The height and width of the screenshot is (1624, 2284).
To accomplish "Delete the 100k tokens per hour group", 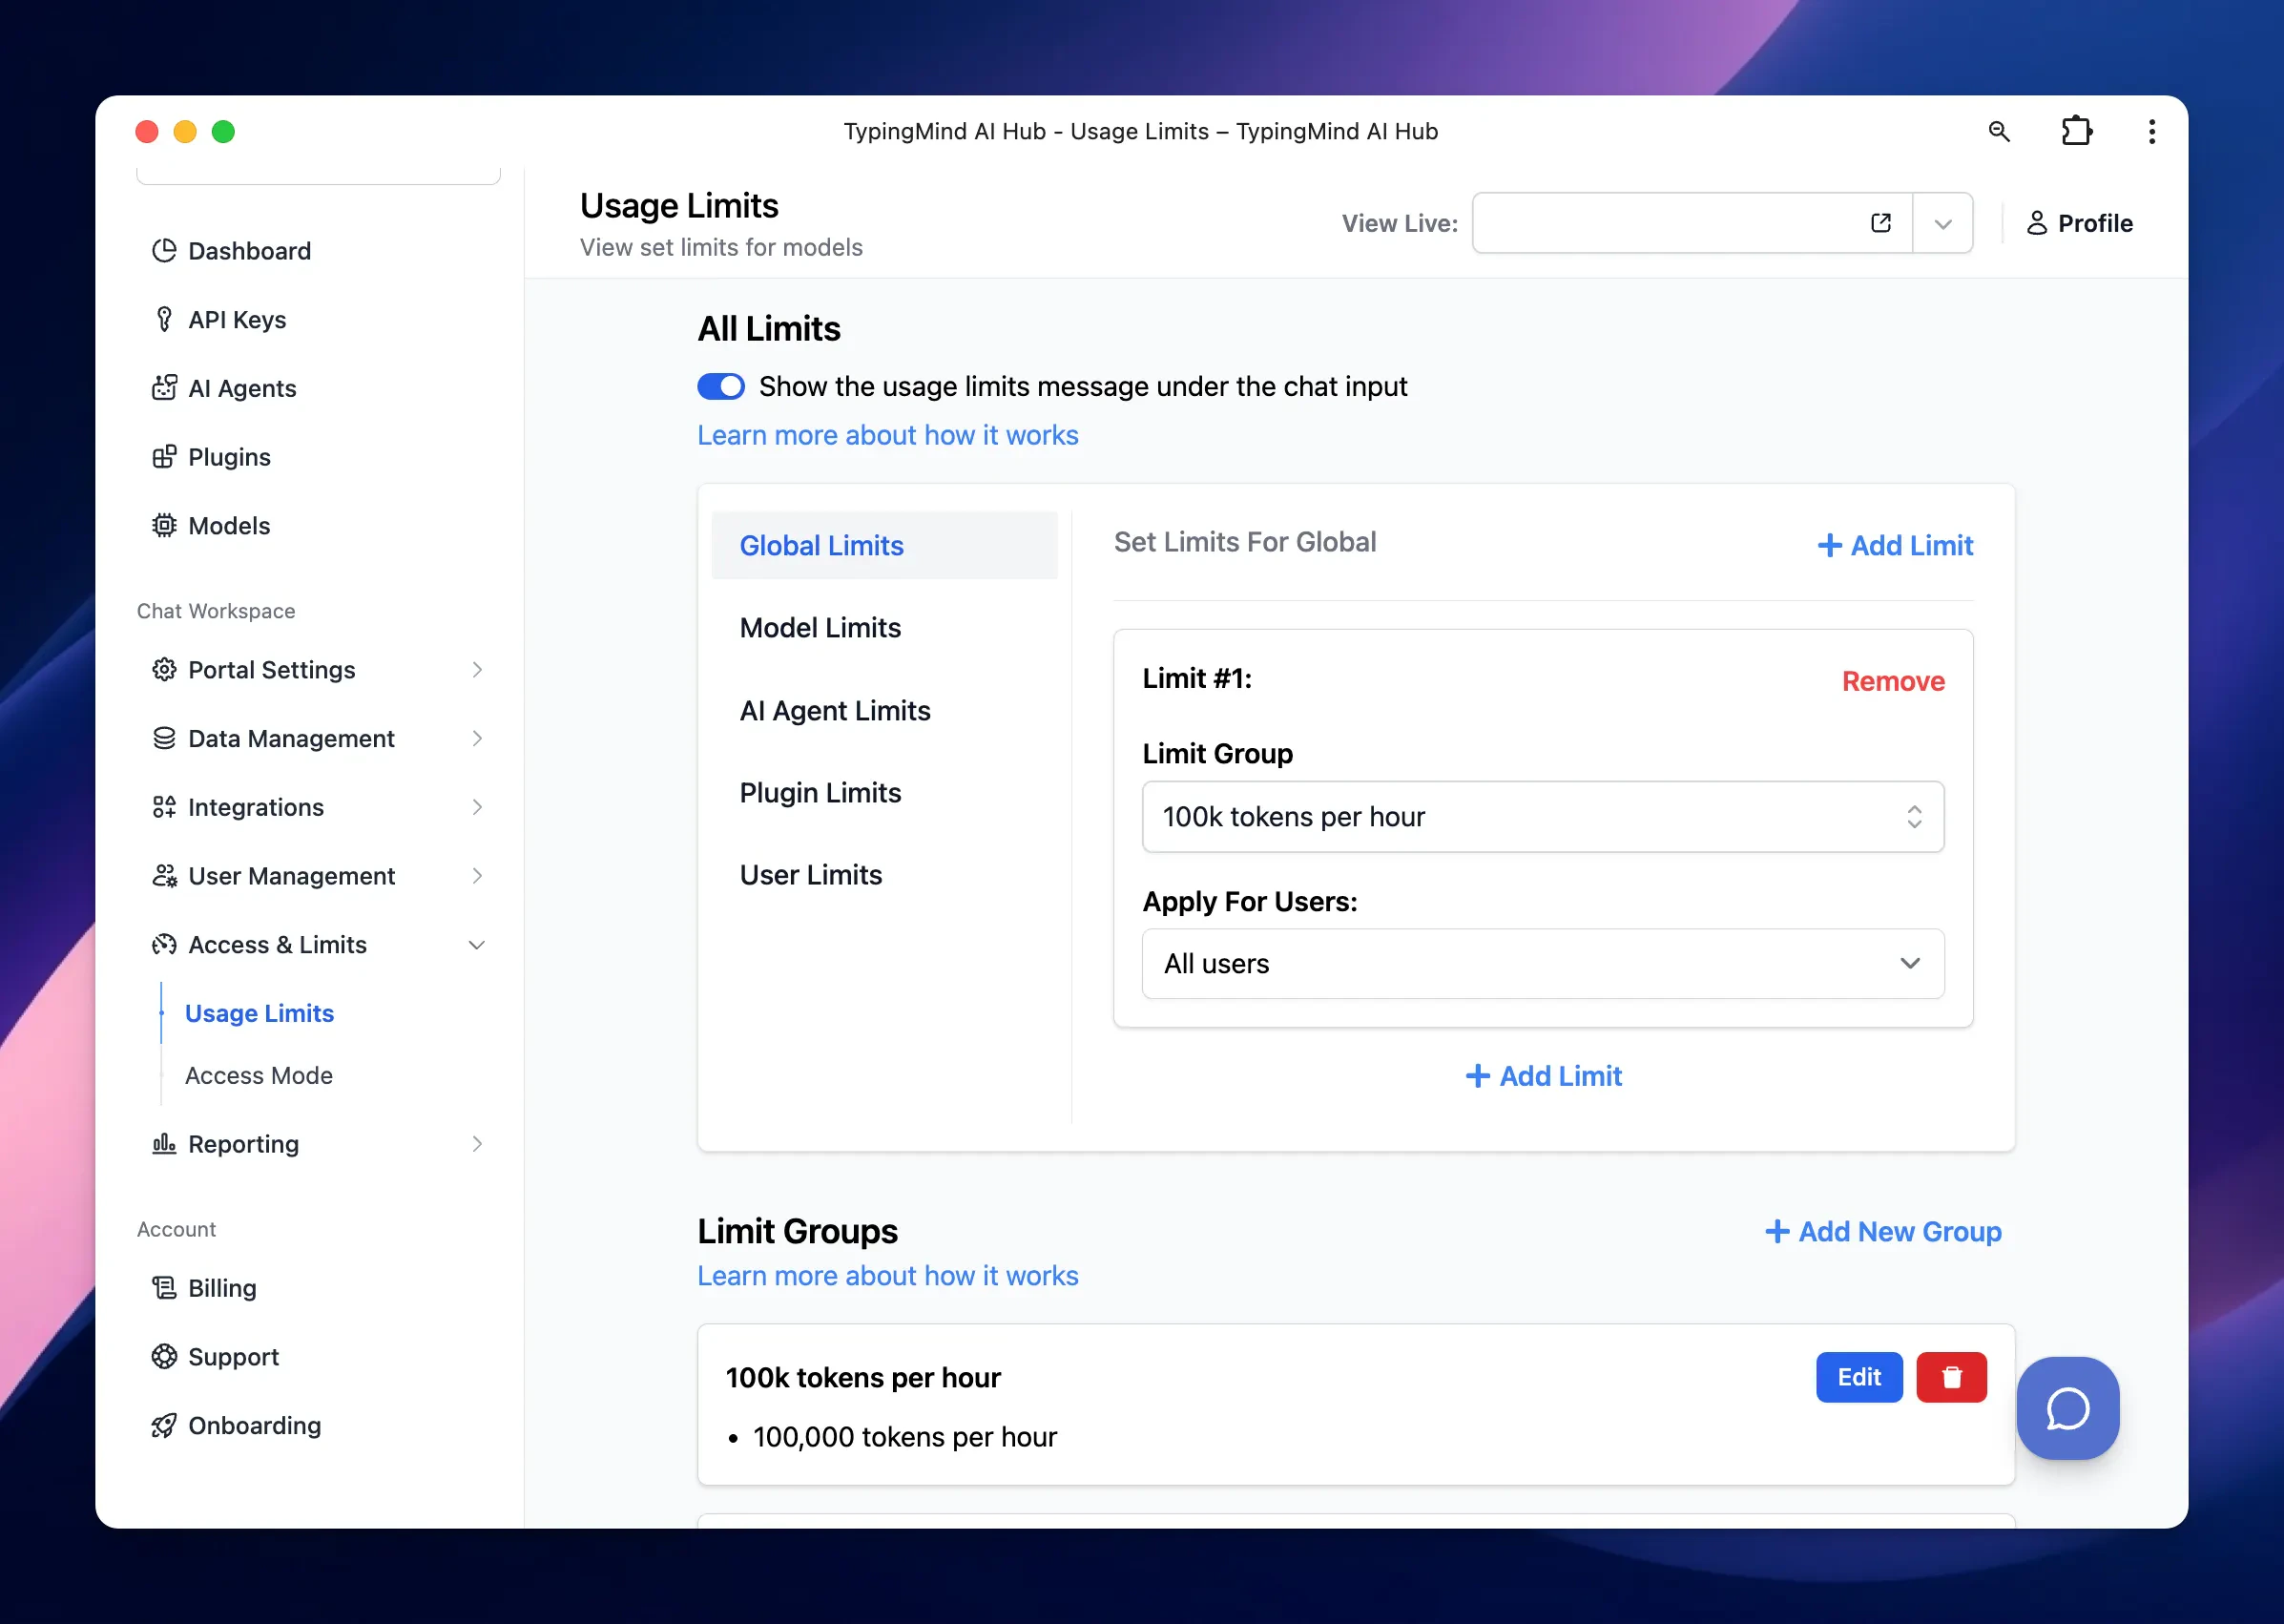I will [x=1951, y=1378].
